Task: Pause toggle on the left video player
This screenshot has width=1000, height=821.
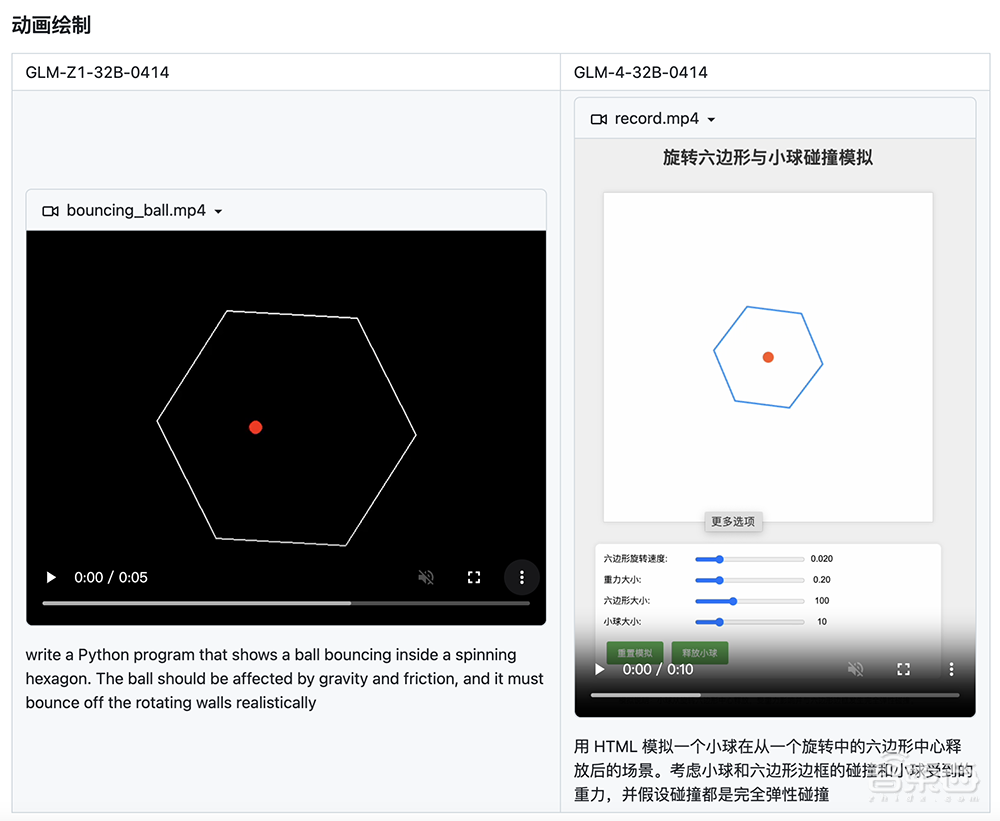Action: pos(51,577)
